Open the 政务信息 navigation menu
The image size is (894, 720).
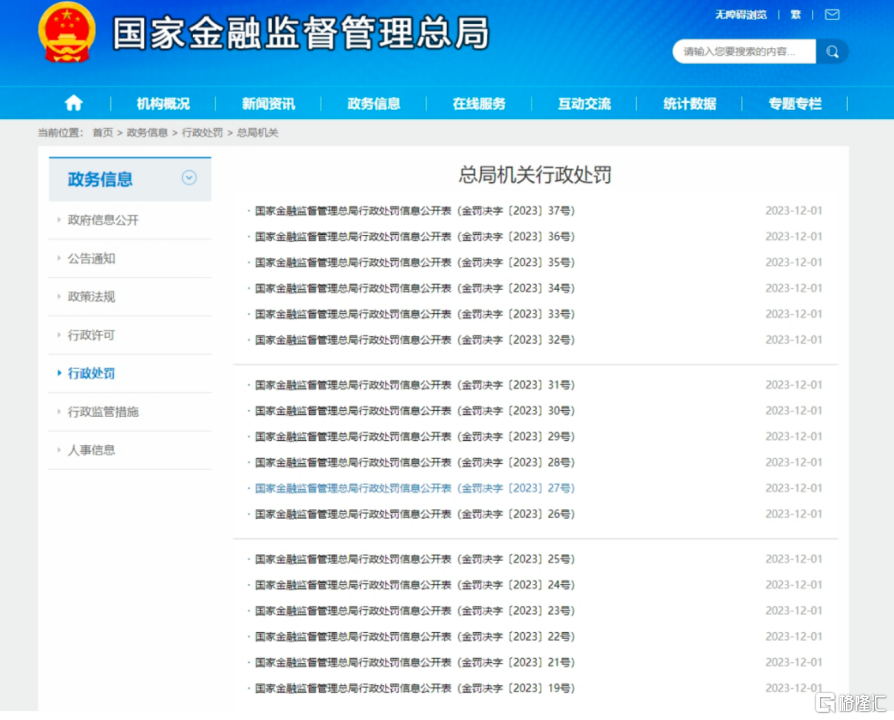(374, 104)
